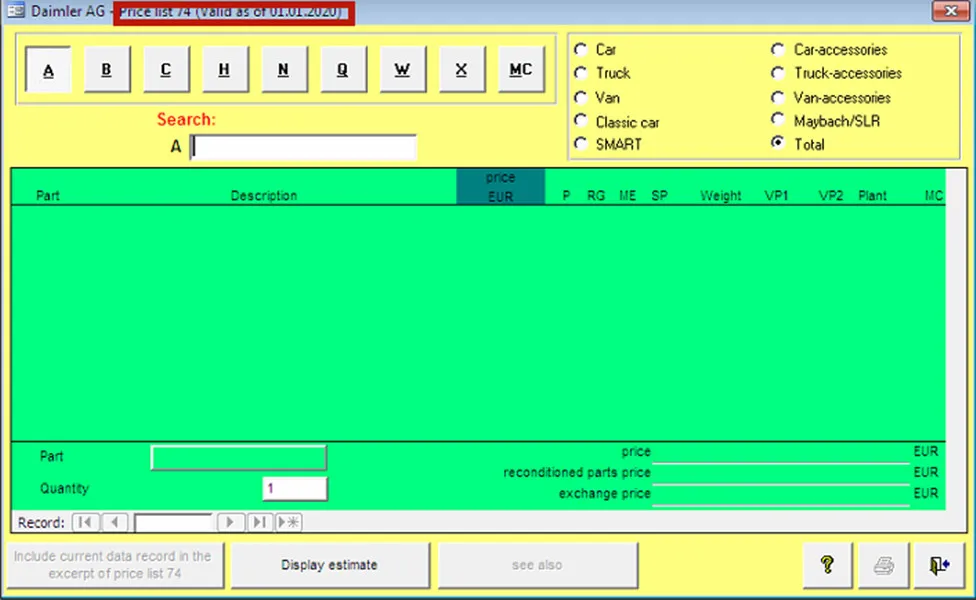
Task: Click the printer icon button
Action: tap(883, 565)
